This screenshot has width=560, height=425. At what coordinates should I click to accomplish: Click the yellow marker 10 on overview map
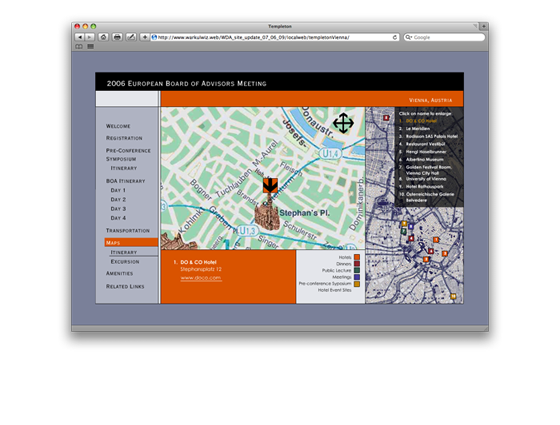point(453,296)
